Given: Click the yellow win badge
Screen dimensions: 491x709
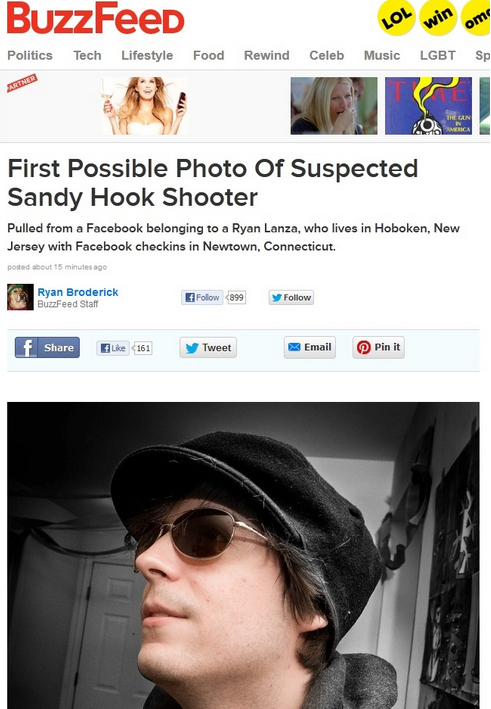Looking at the screenshot, I should [438, 18].
